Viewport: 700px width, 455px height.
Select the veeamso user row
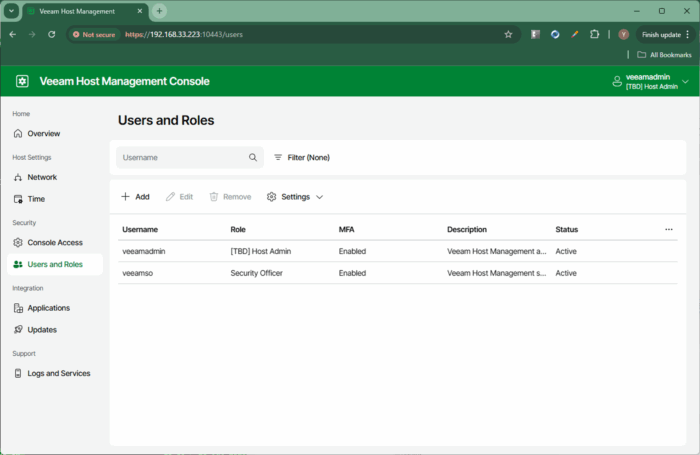398,273
